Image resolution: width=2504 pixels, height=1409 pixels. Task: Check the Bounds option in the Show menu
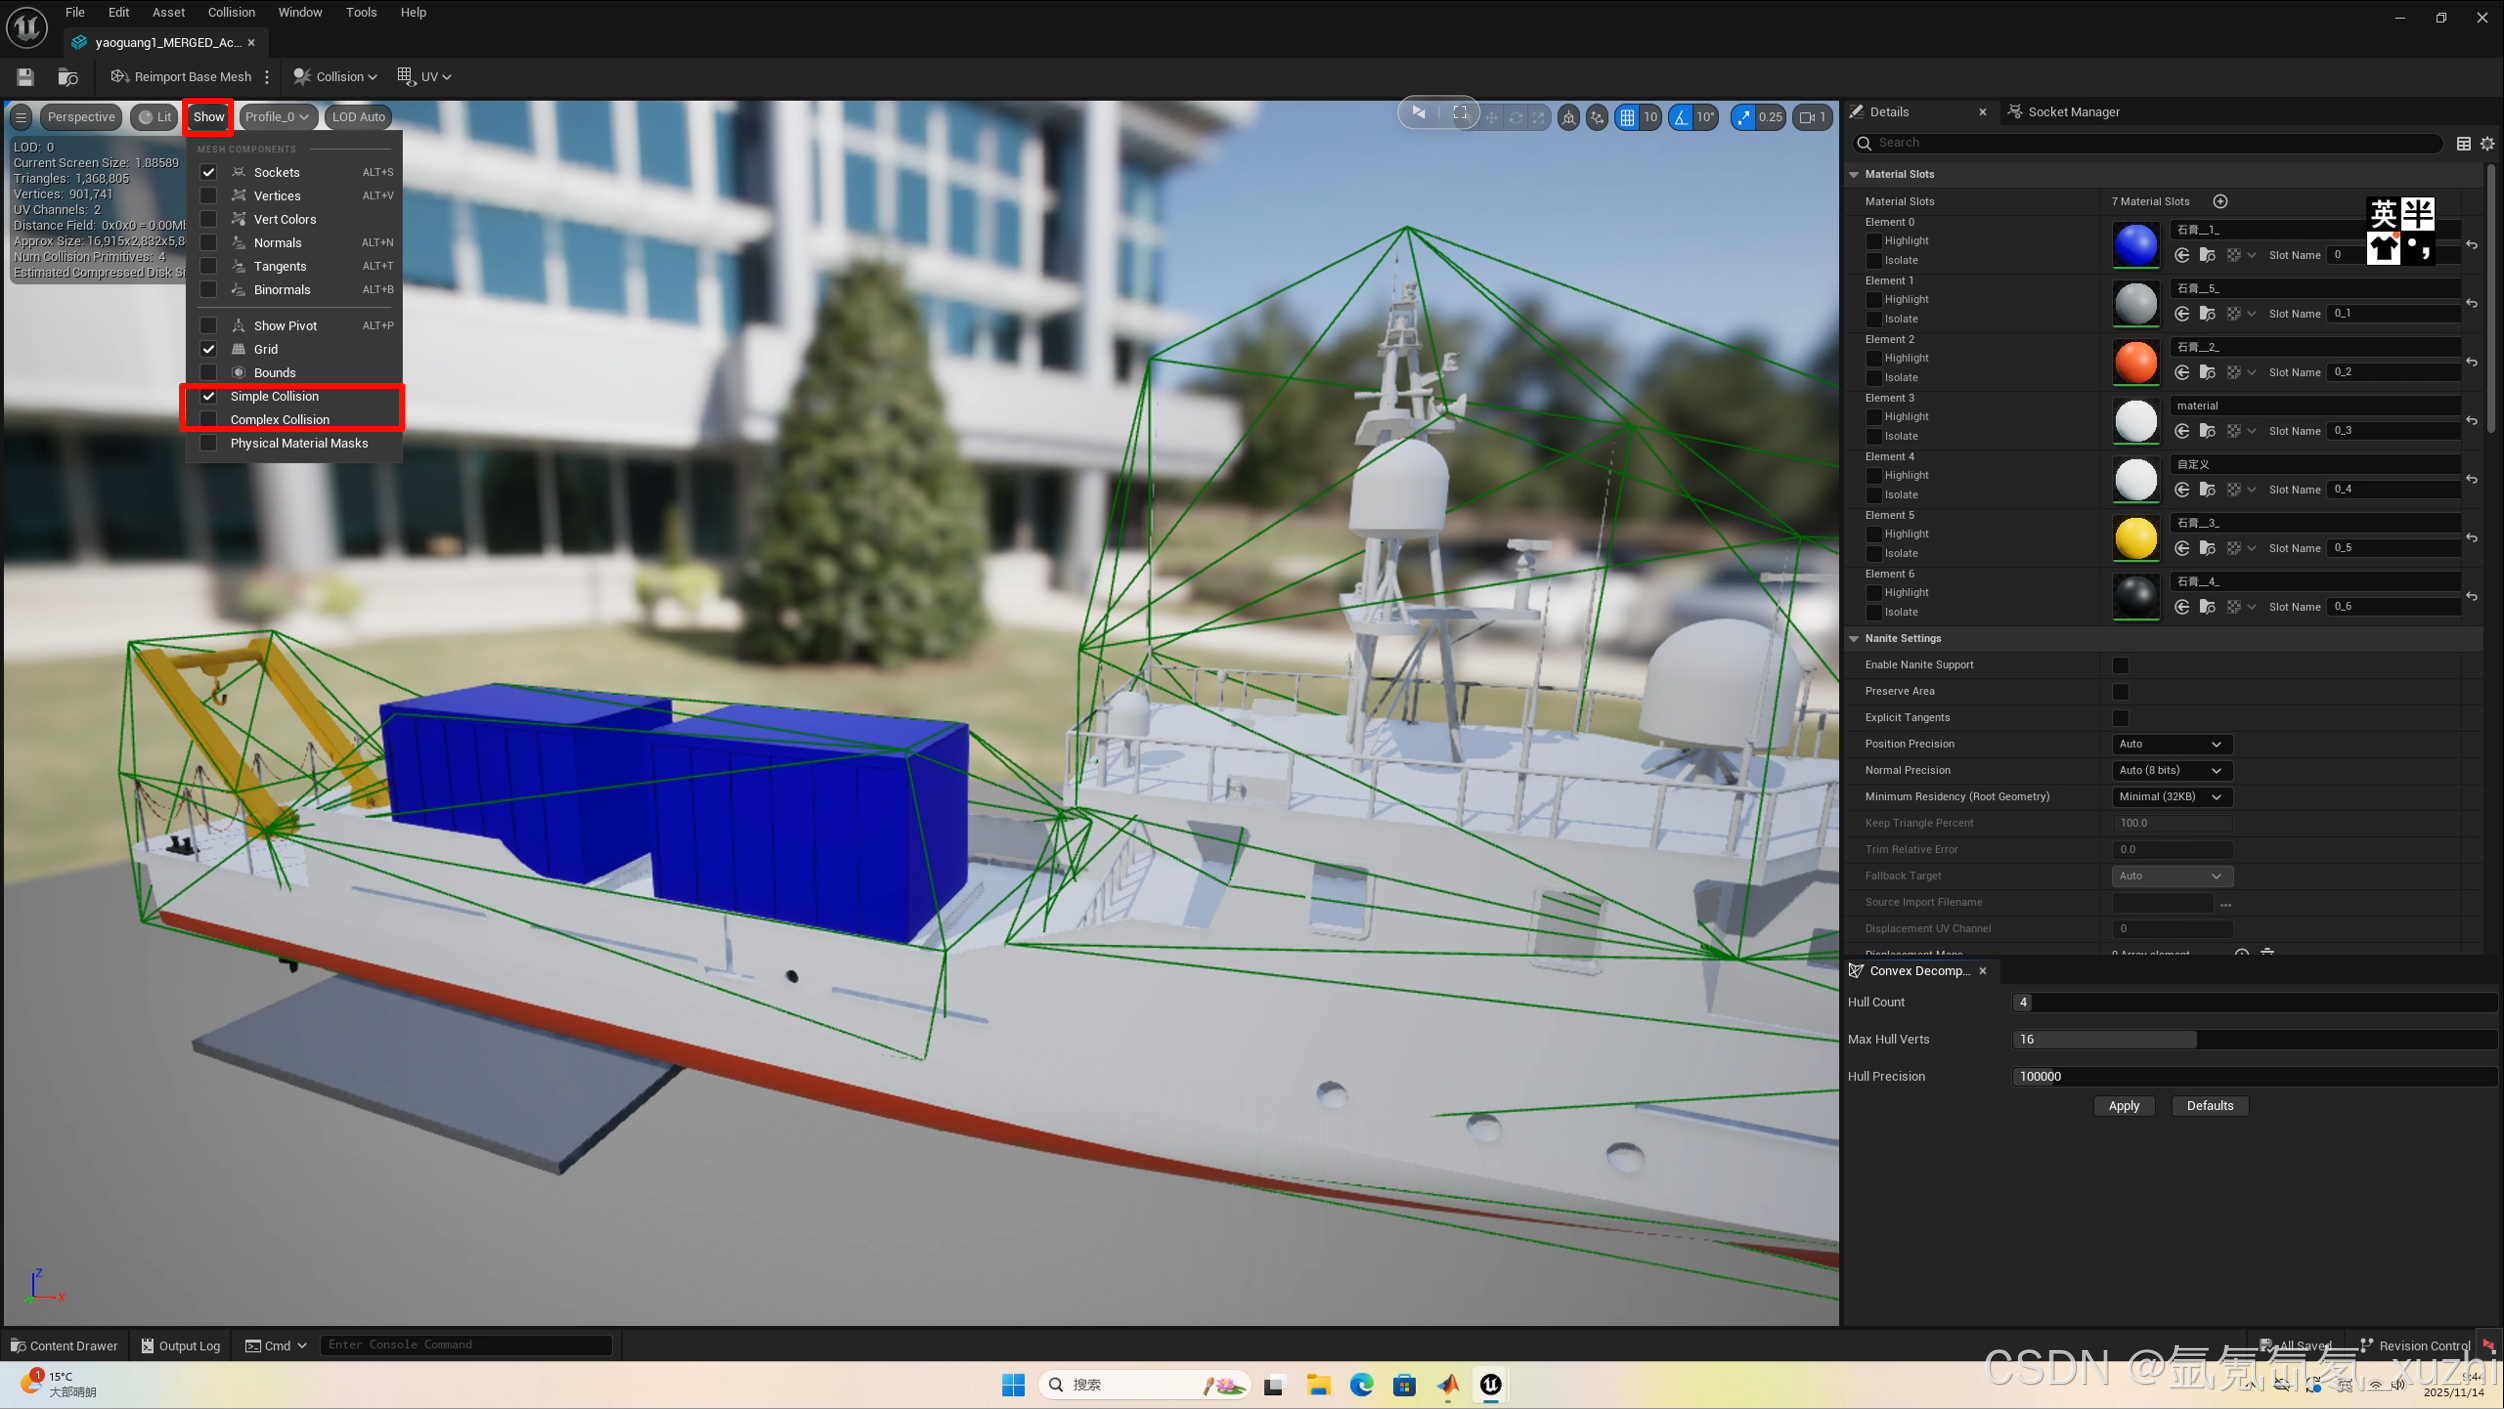[208, 372]
